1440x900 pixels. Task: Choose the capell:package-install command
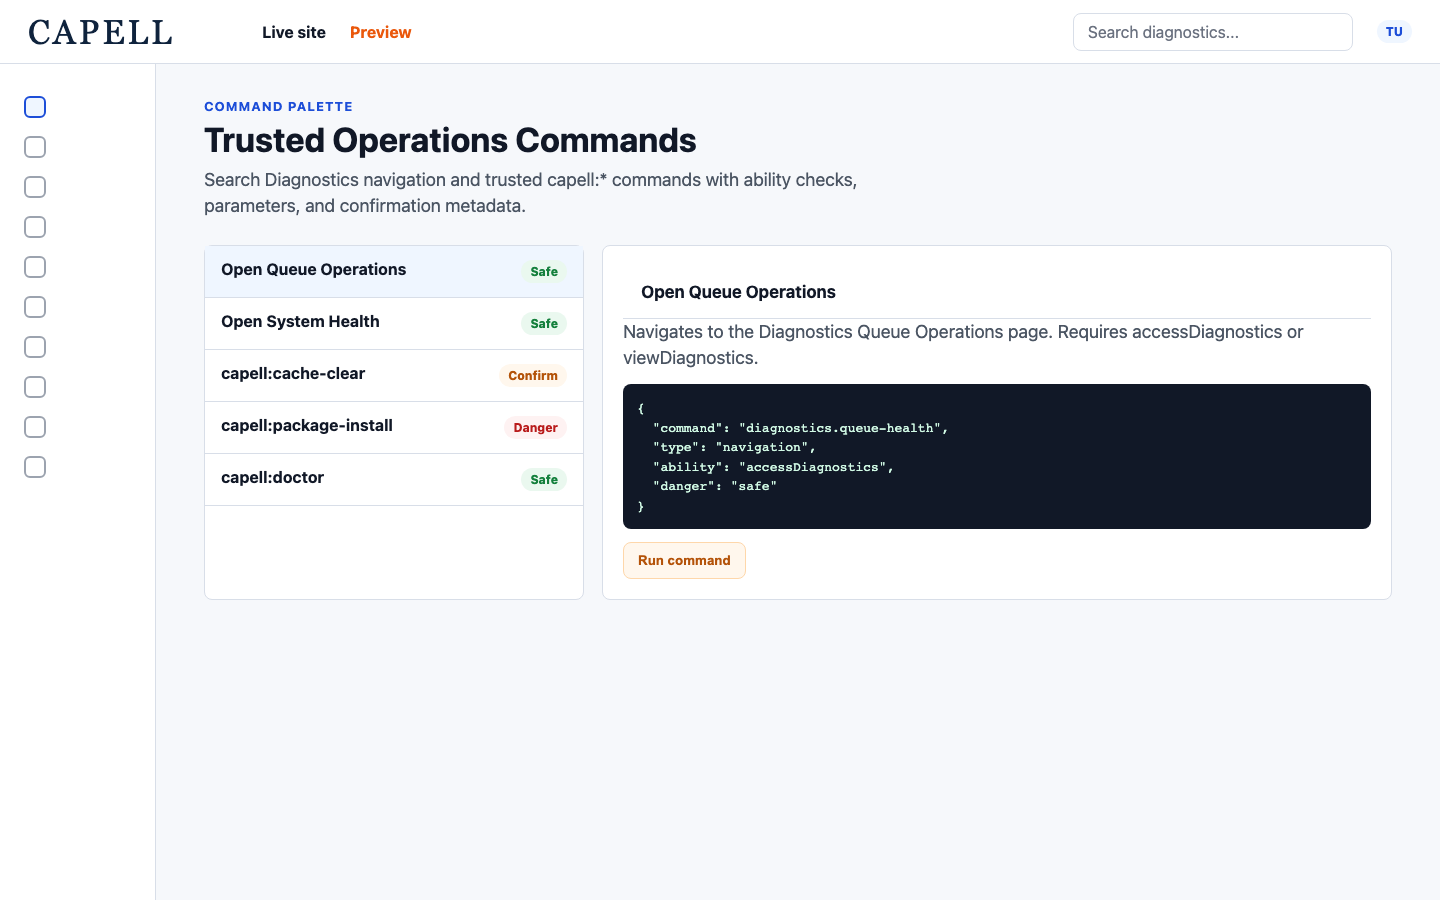[394, 427]
